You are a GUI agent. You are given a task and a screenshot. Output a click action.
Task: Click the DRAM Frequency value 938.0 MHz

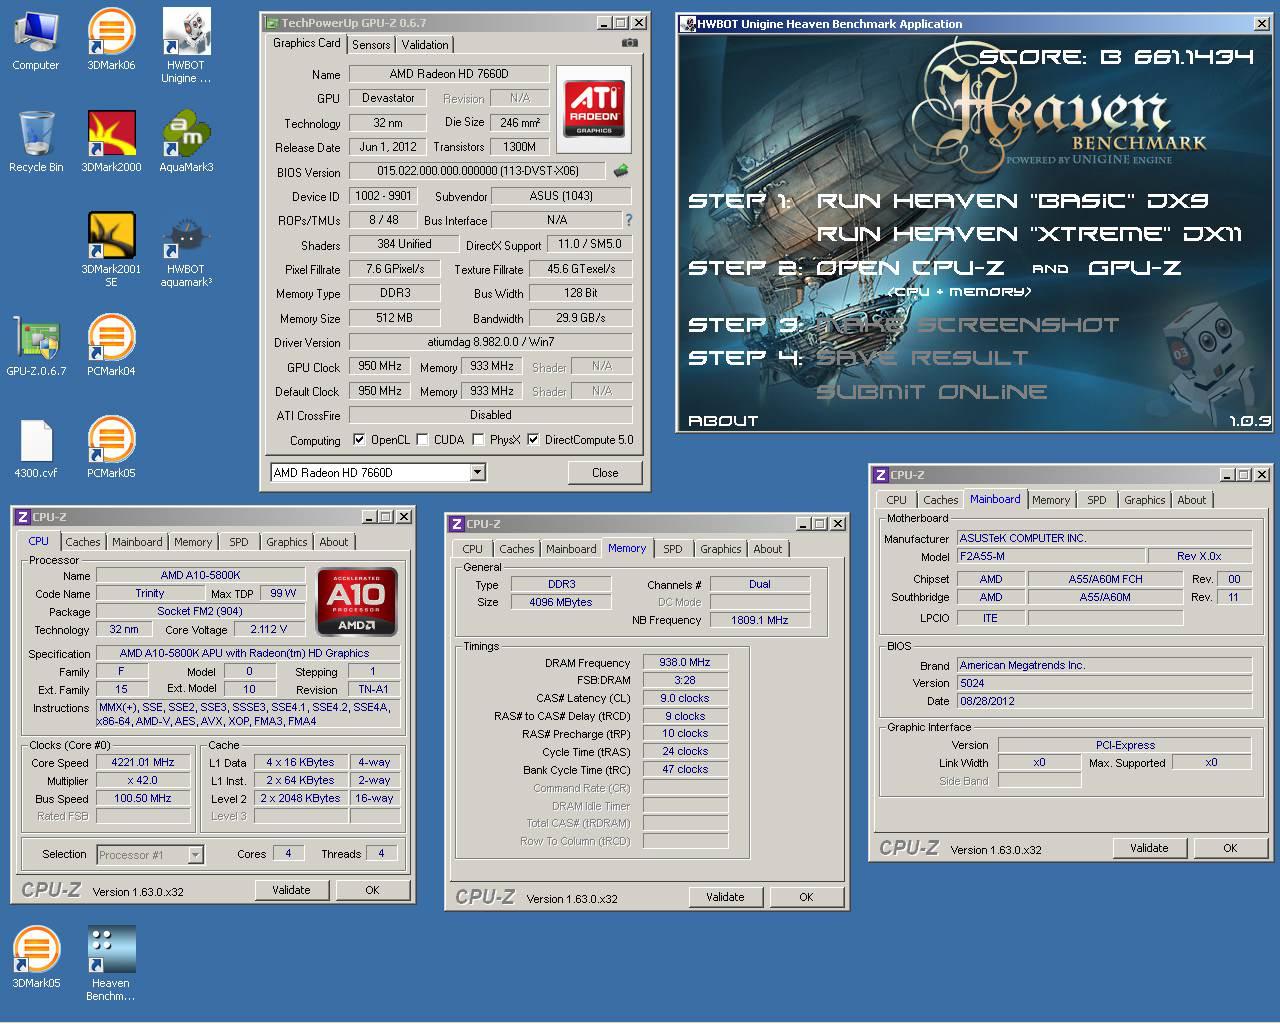pyautogui.click(x=685, y=662)
